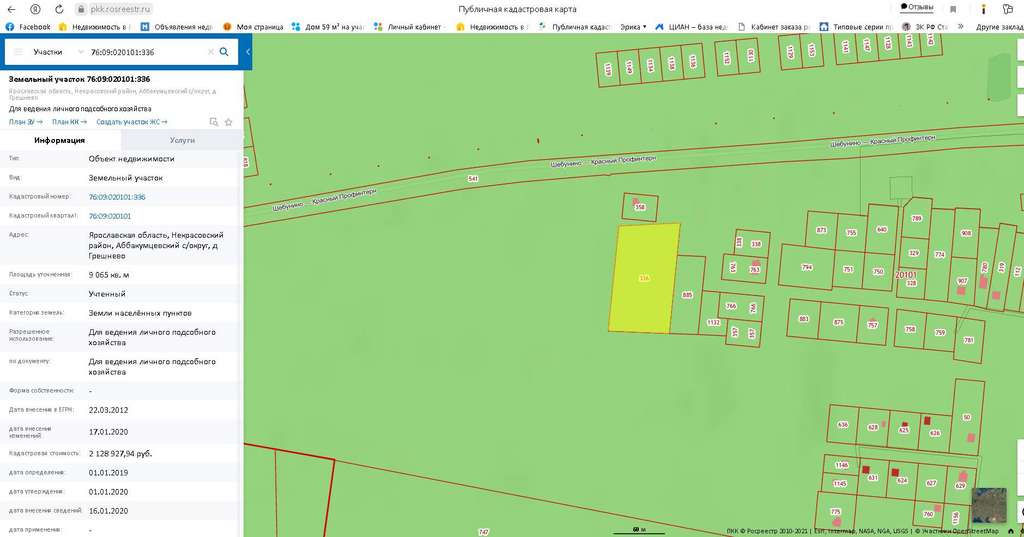The image size is (1024, 537).
Task: Switch to the Услуги tab
Action: click(x=182, y=140)
